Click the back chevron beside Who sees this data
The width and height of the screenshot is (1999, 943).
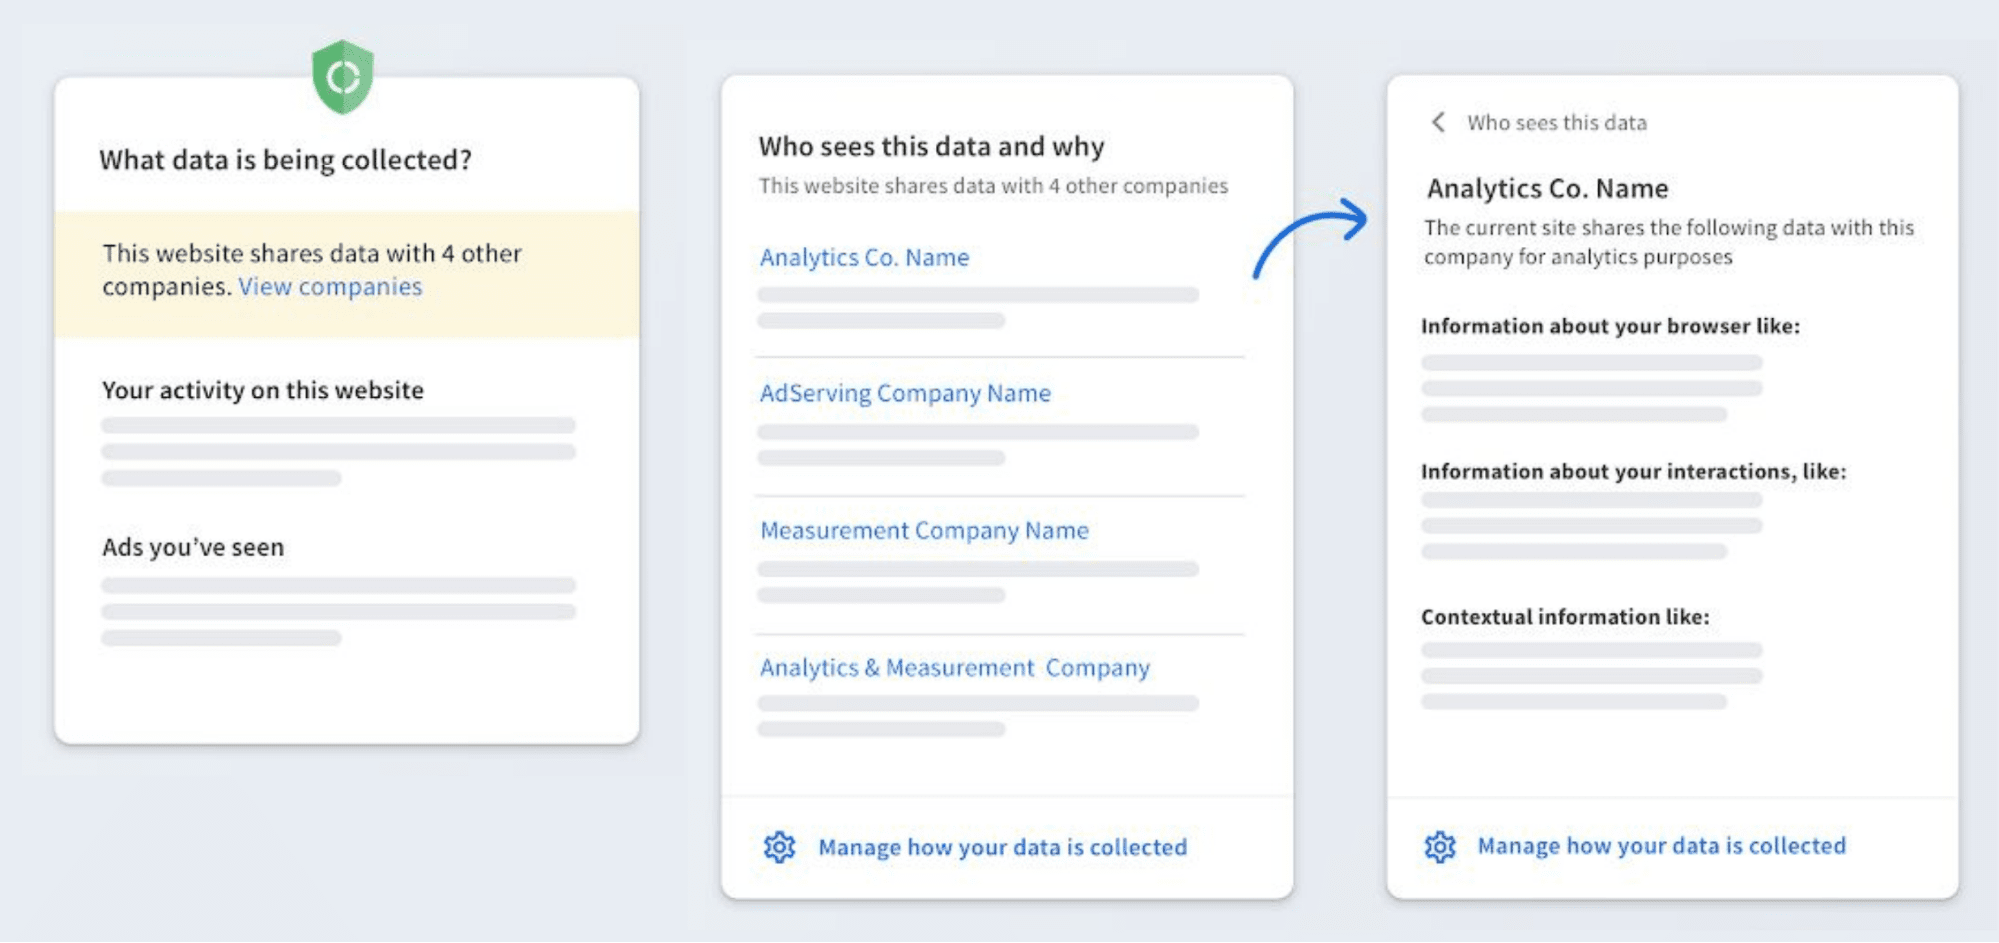point(1438,122)
